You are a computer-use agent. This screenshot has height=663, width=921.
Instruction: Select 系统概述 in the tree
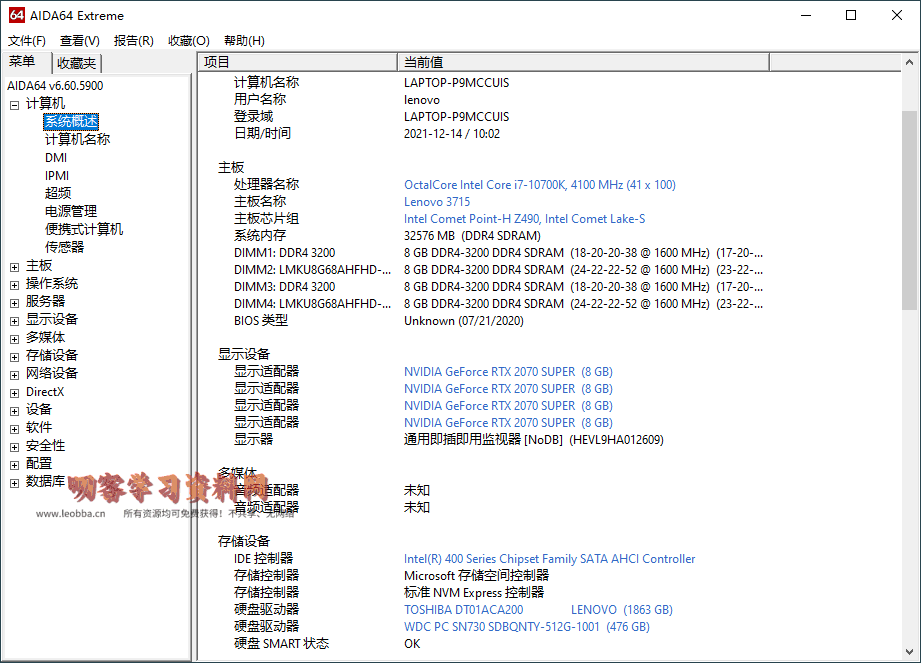coord(71,122)
